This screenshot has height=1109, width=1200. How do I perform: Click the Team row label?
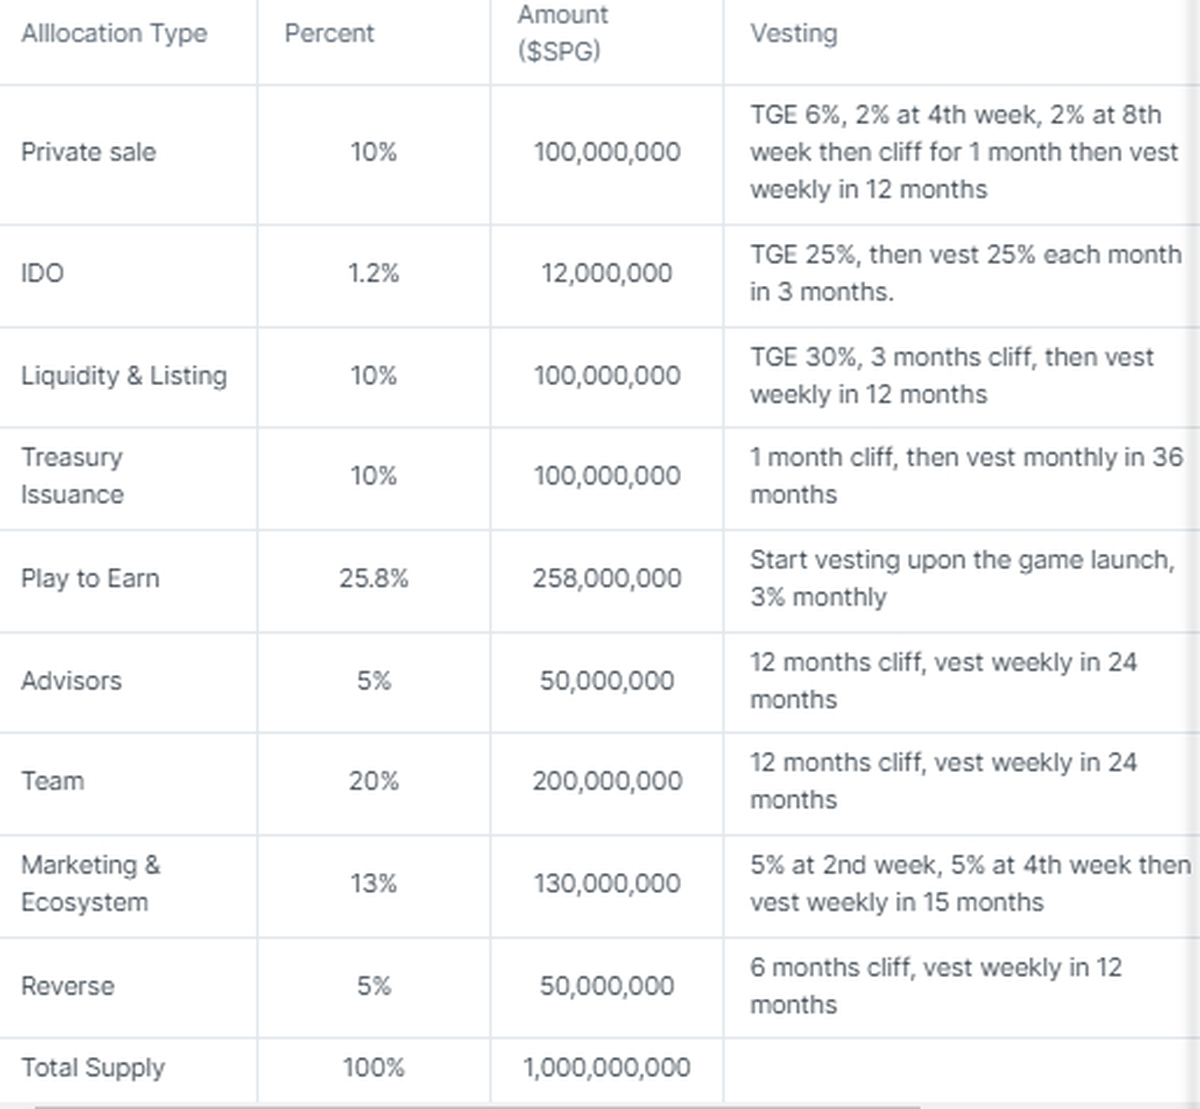pos(53,781)
